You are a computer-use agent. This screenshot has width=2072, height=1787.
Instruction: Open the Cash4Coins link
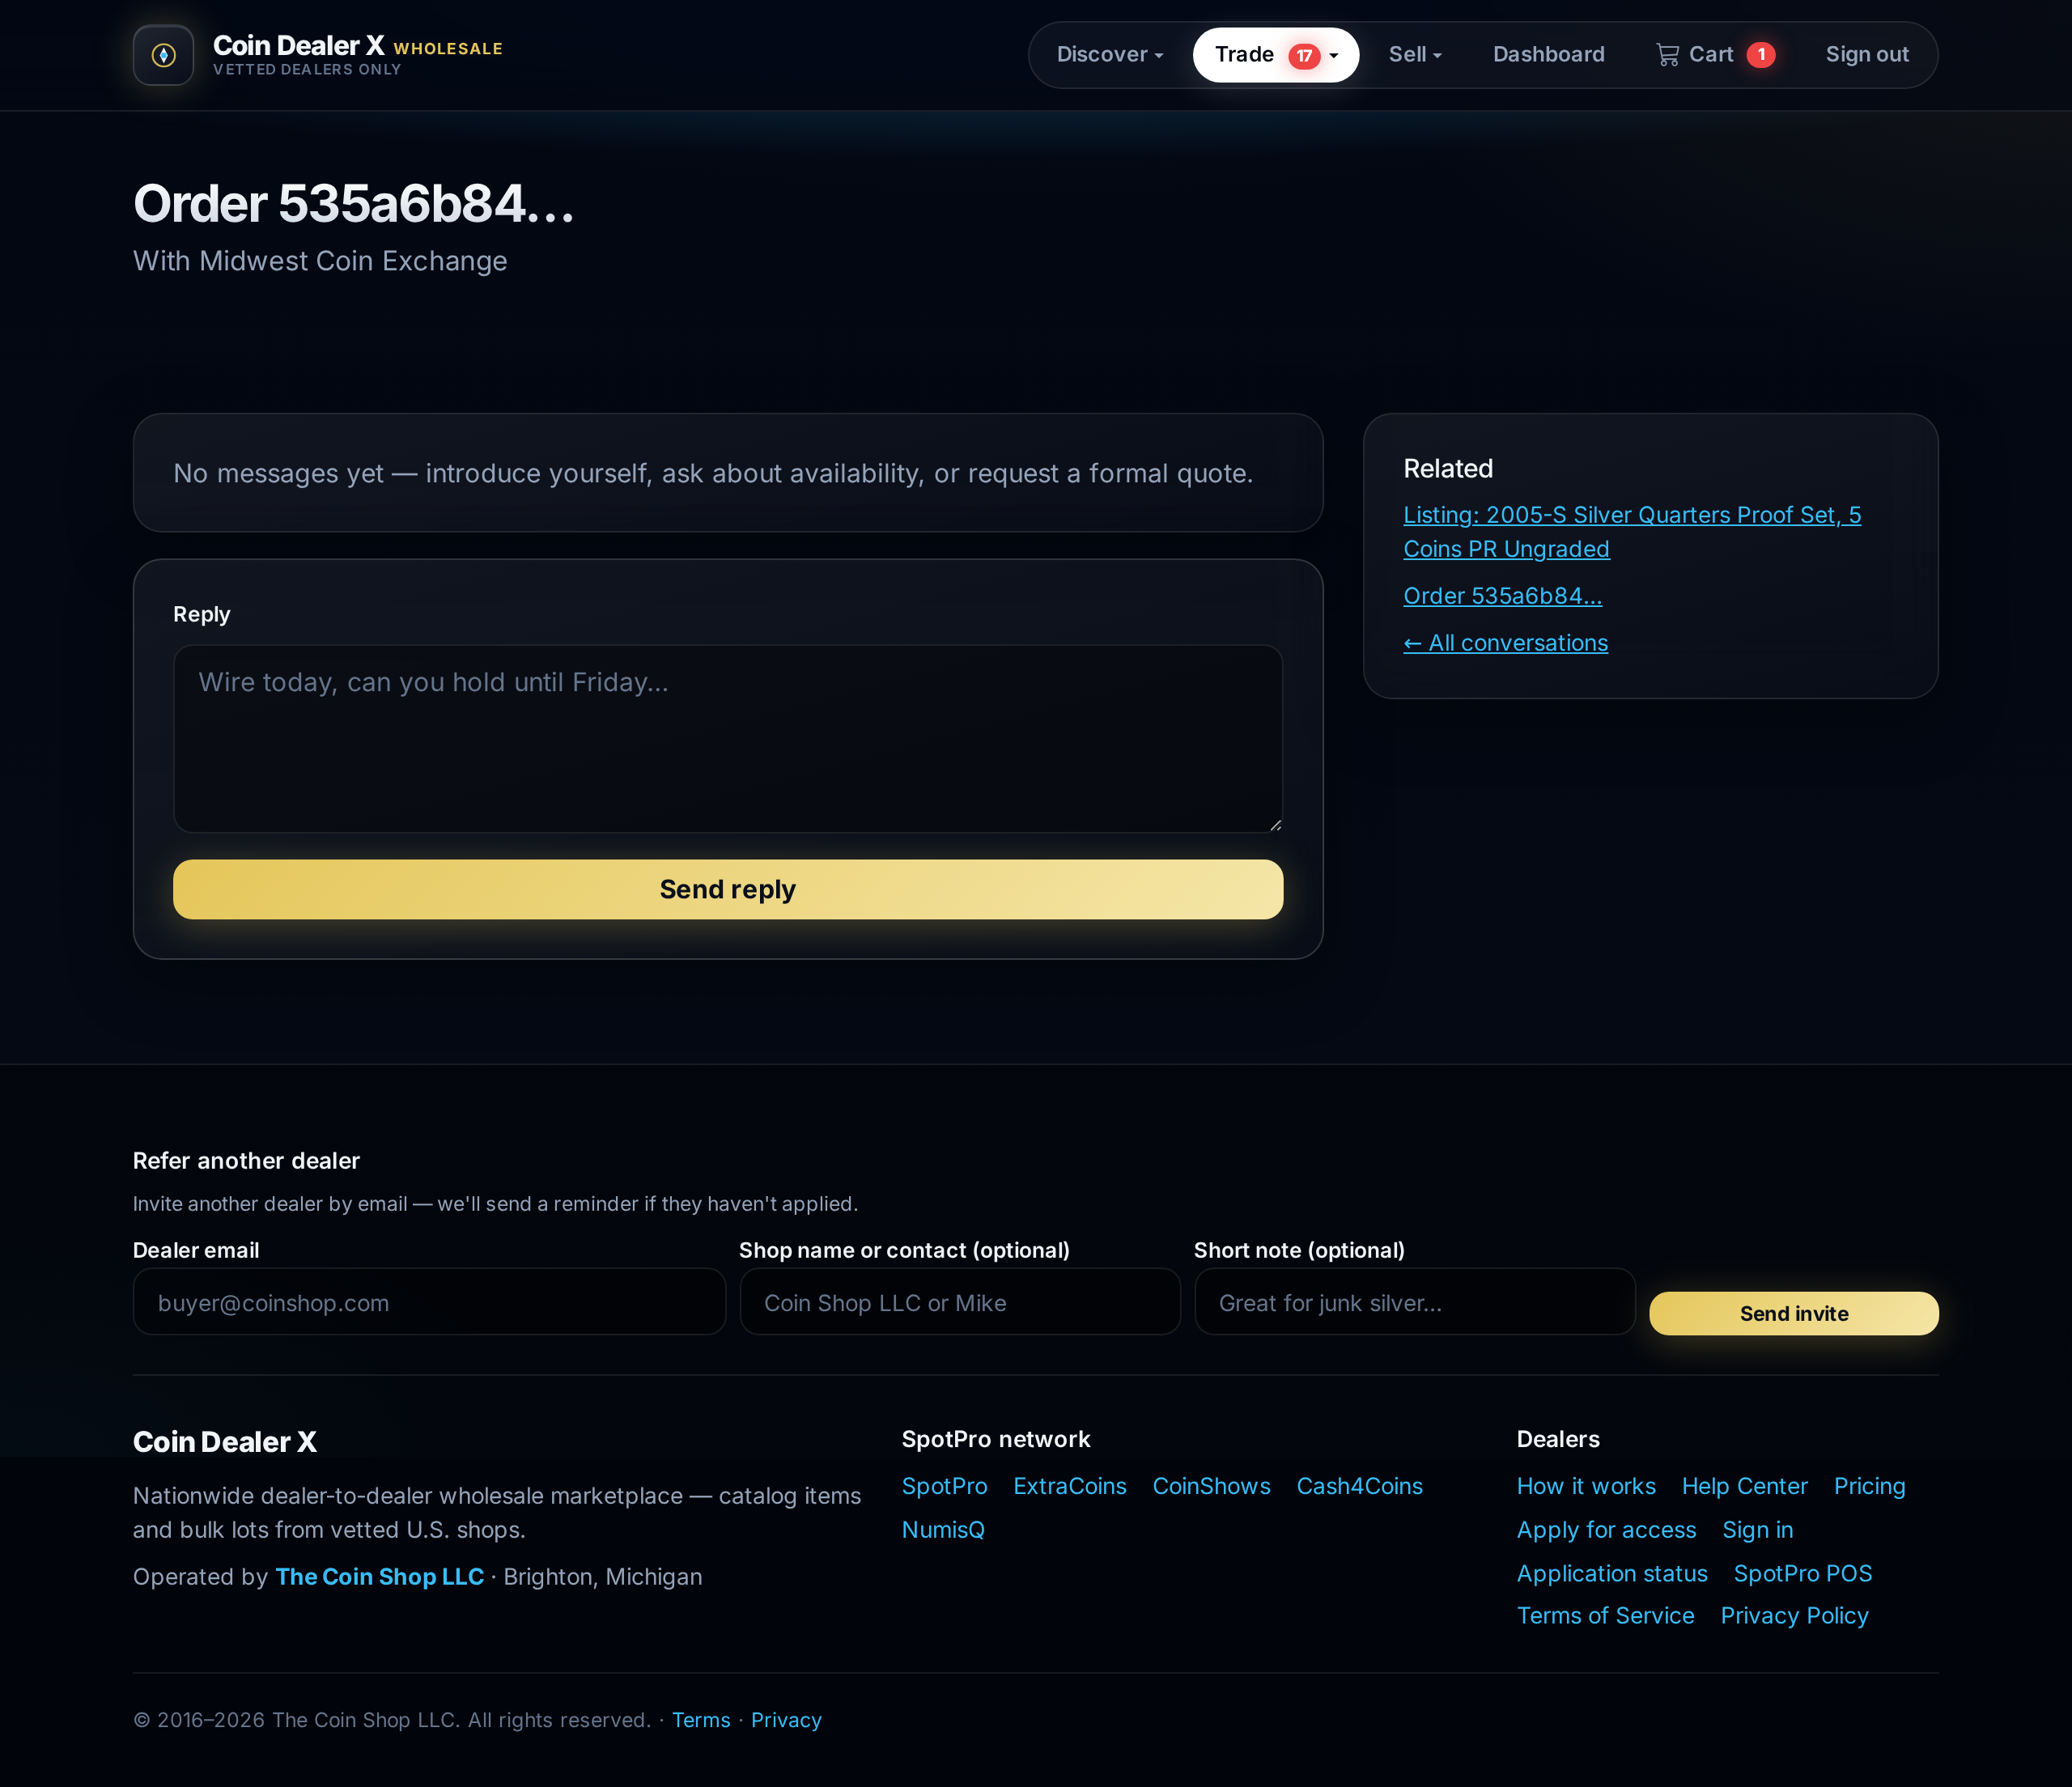tap(1359, 1486)
